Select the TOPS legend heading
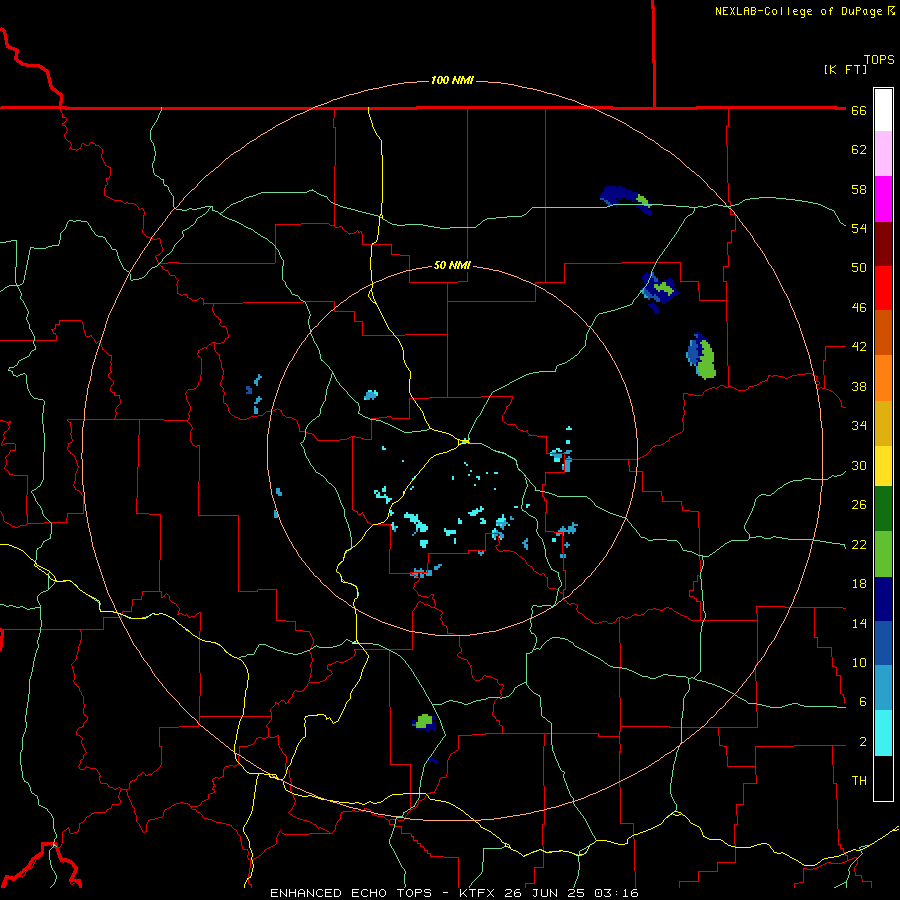Screen dimensions: 900x900 pyautogui.click(x=879, y=60)
